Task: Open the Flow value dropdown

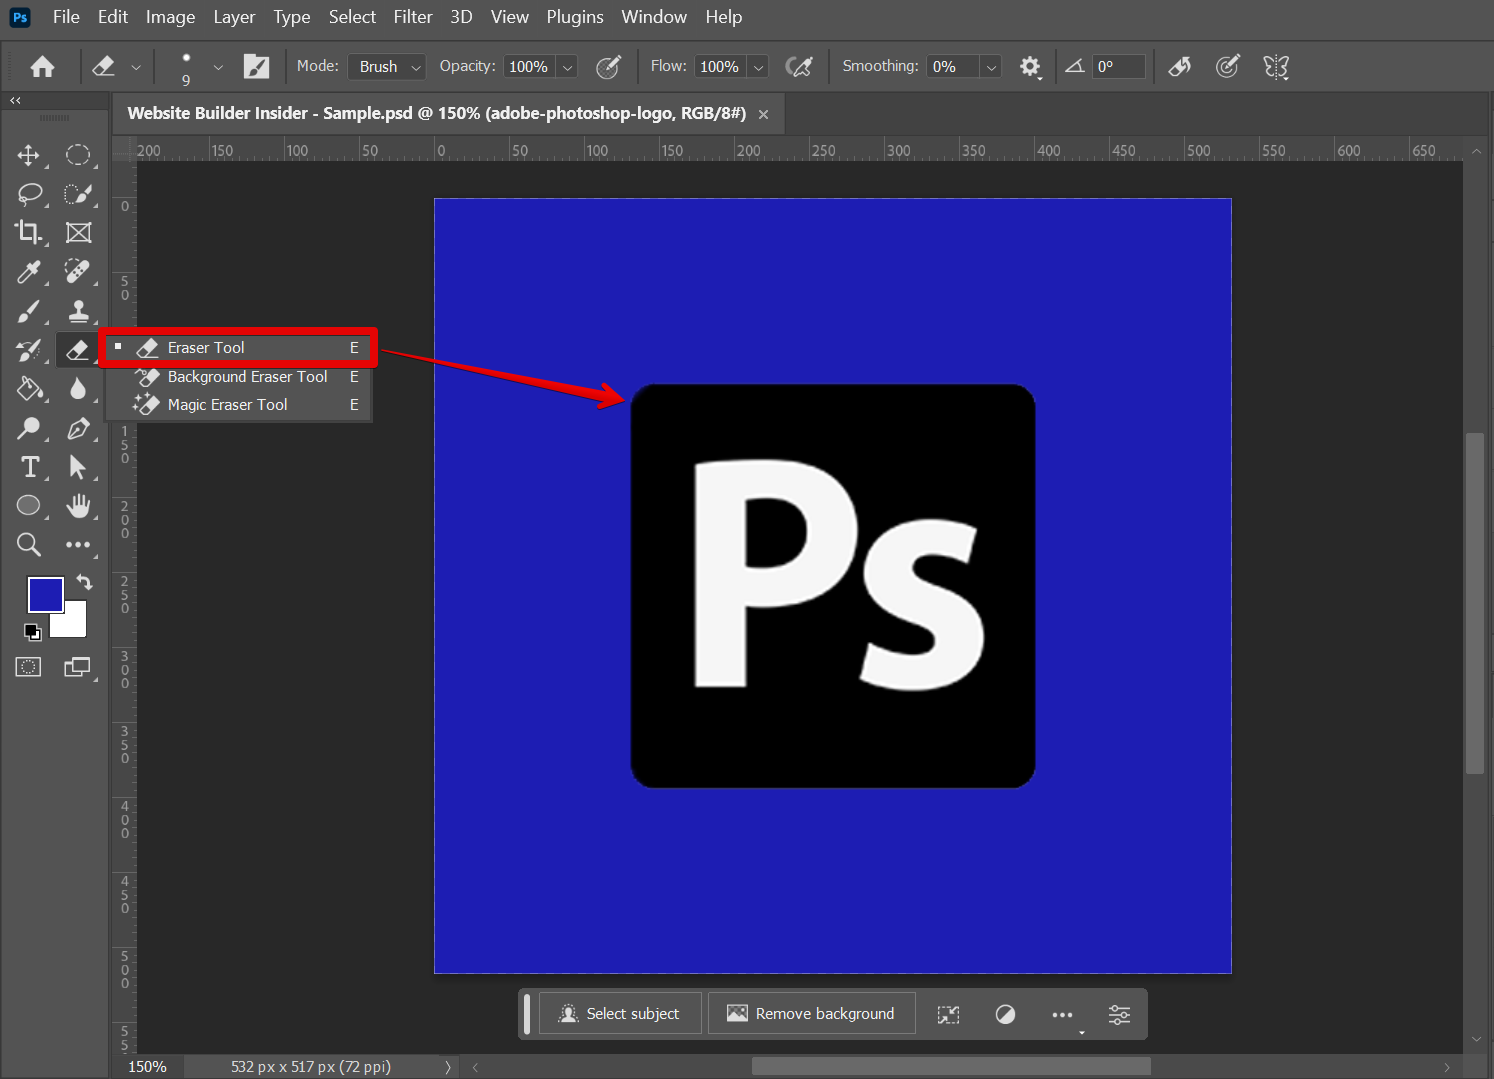Action: tap(757, 66)
